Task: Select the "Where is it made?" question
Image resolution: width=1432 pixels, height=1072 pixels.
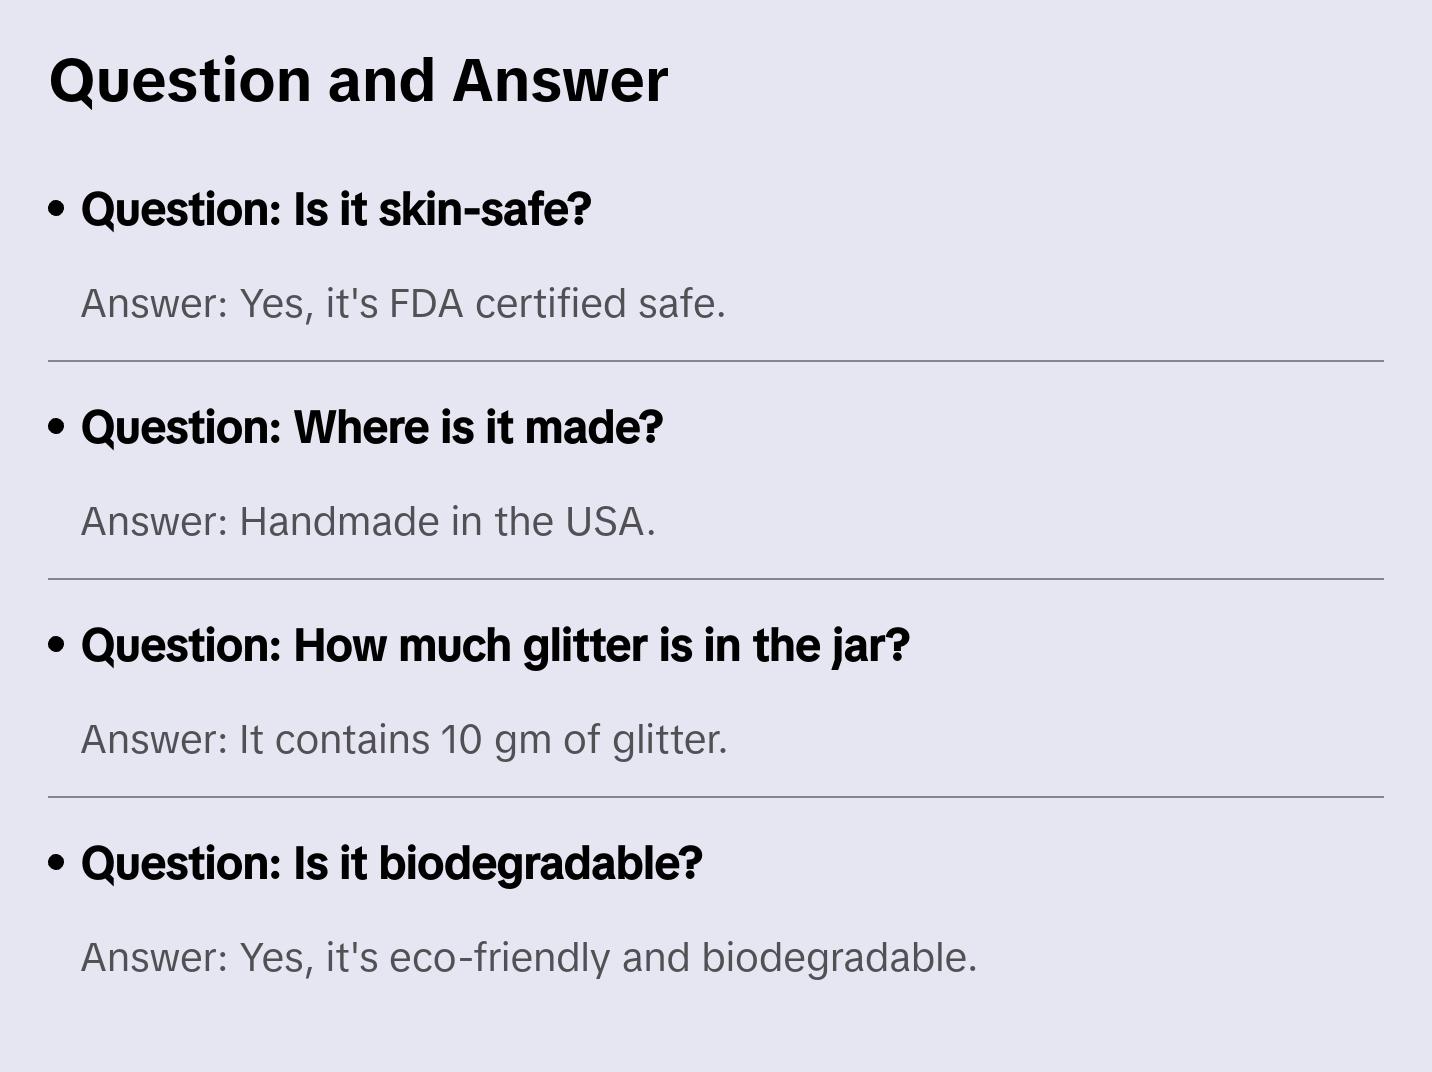Action: [372, 427]
